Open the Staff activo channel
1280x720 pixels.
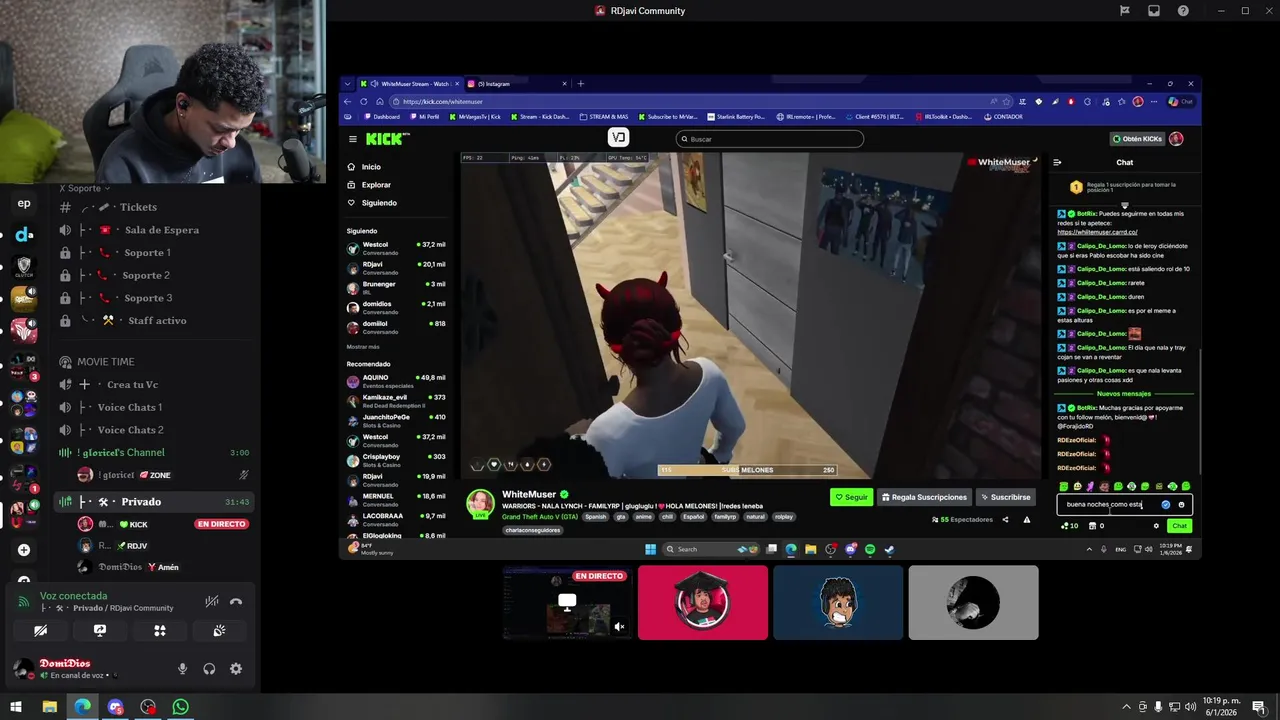point(155,321)
